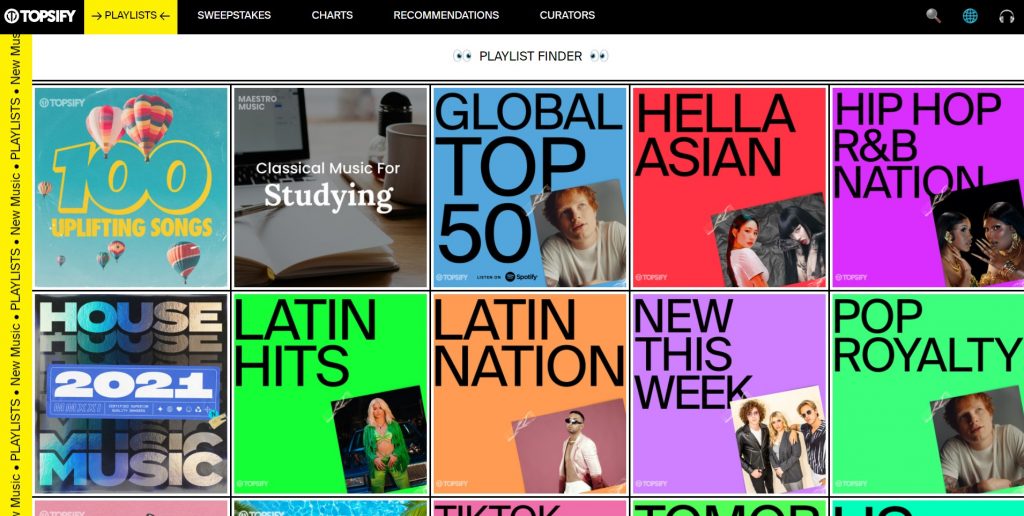1024x516 pixels.
Task: Open Classical Music For Studying playlist
Action: click(330, 187)
